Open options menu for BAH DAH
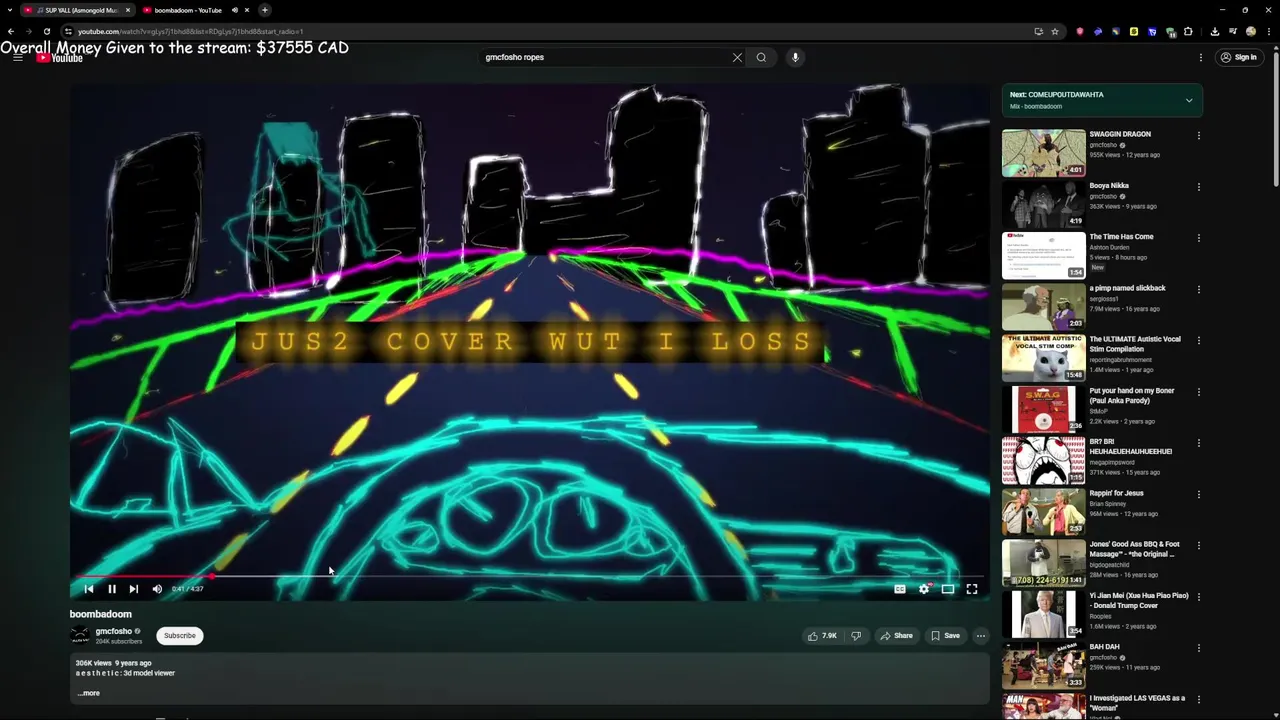 pos(1198,648)
